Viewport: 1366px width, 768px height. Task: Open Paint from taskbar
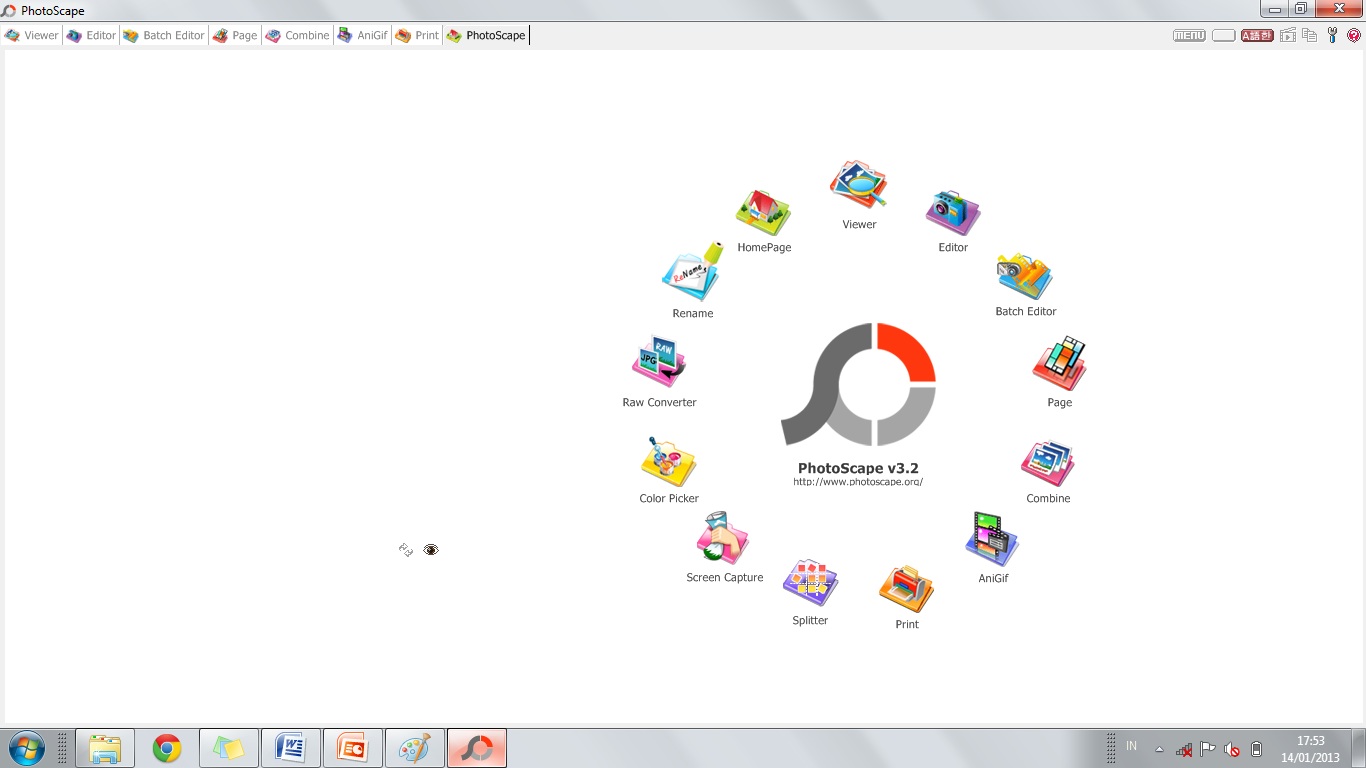coord(415,748)
